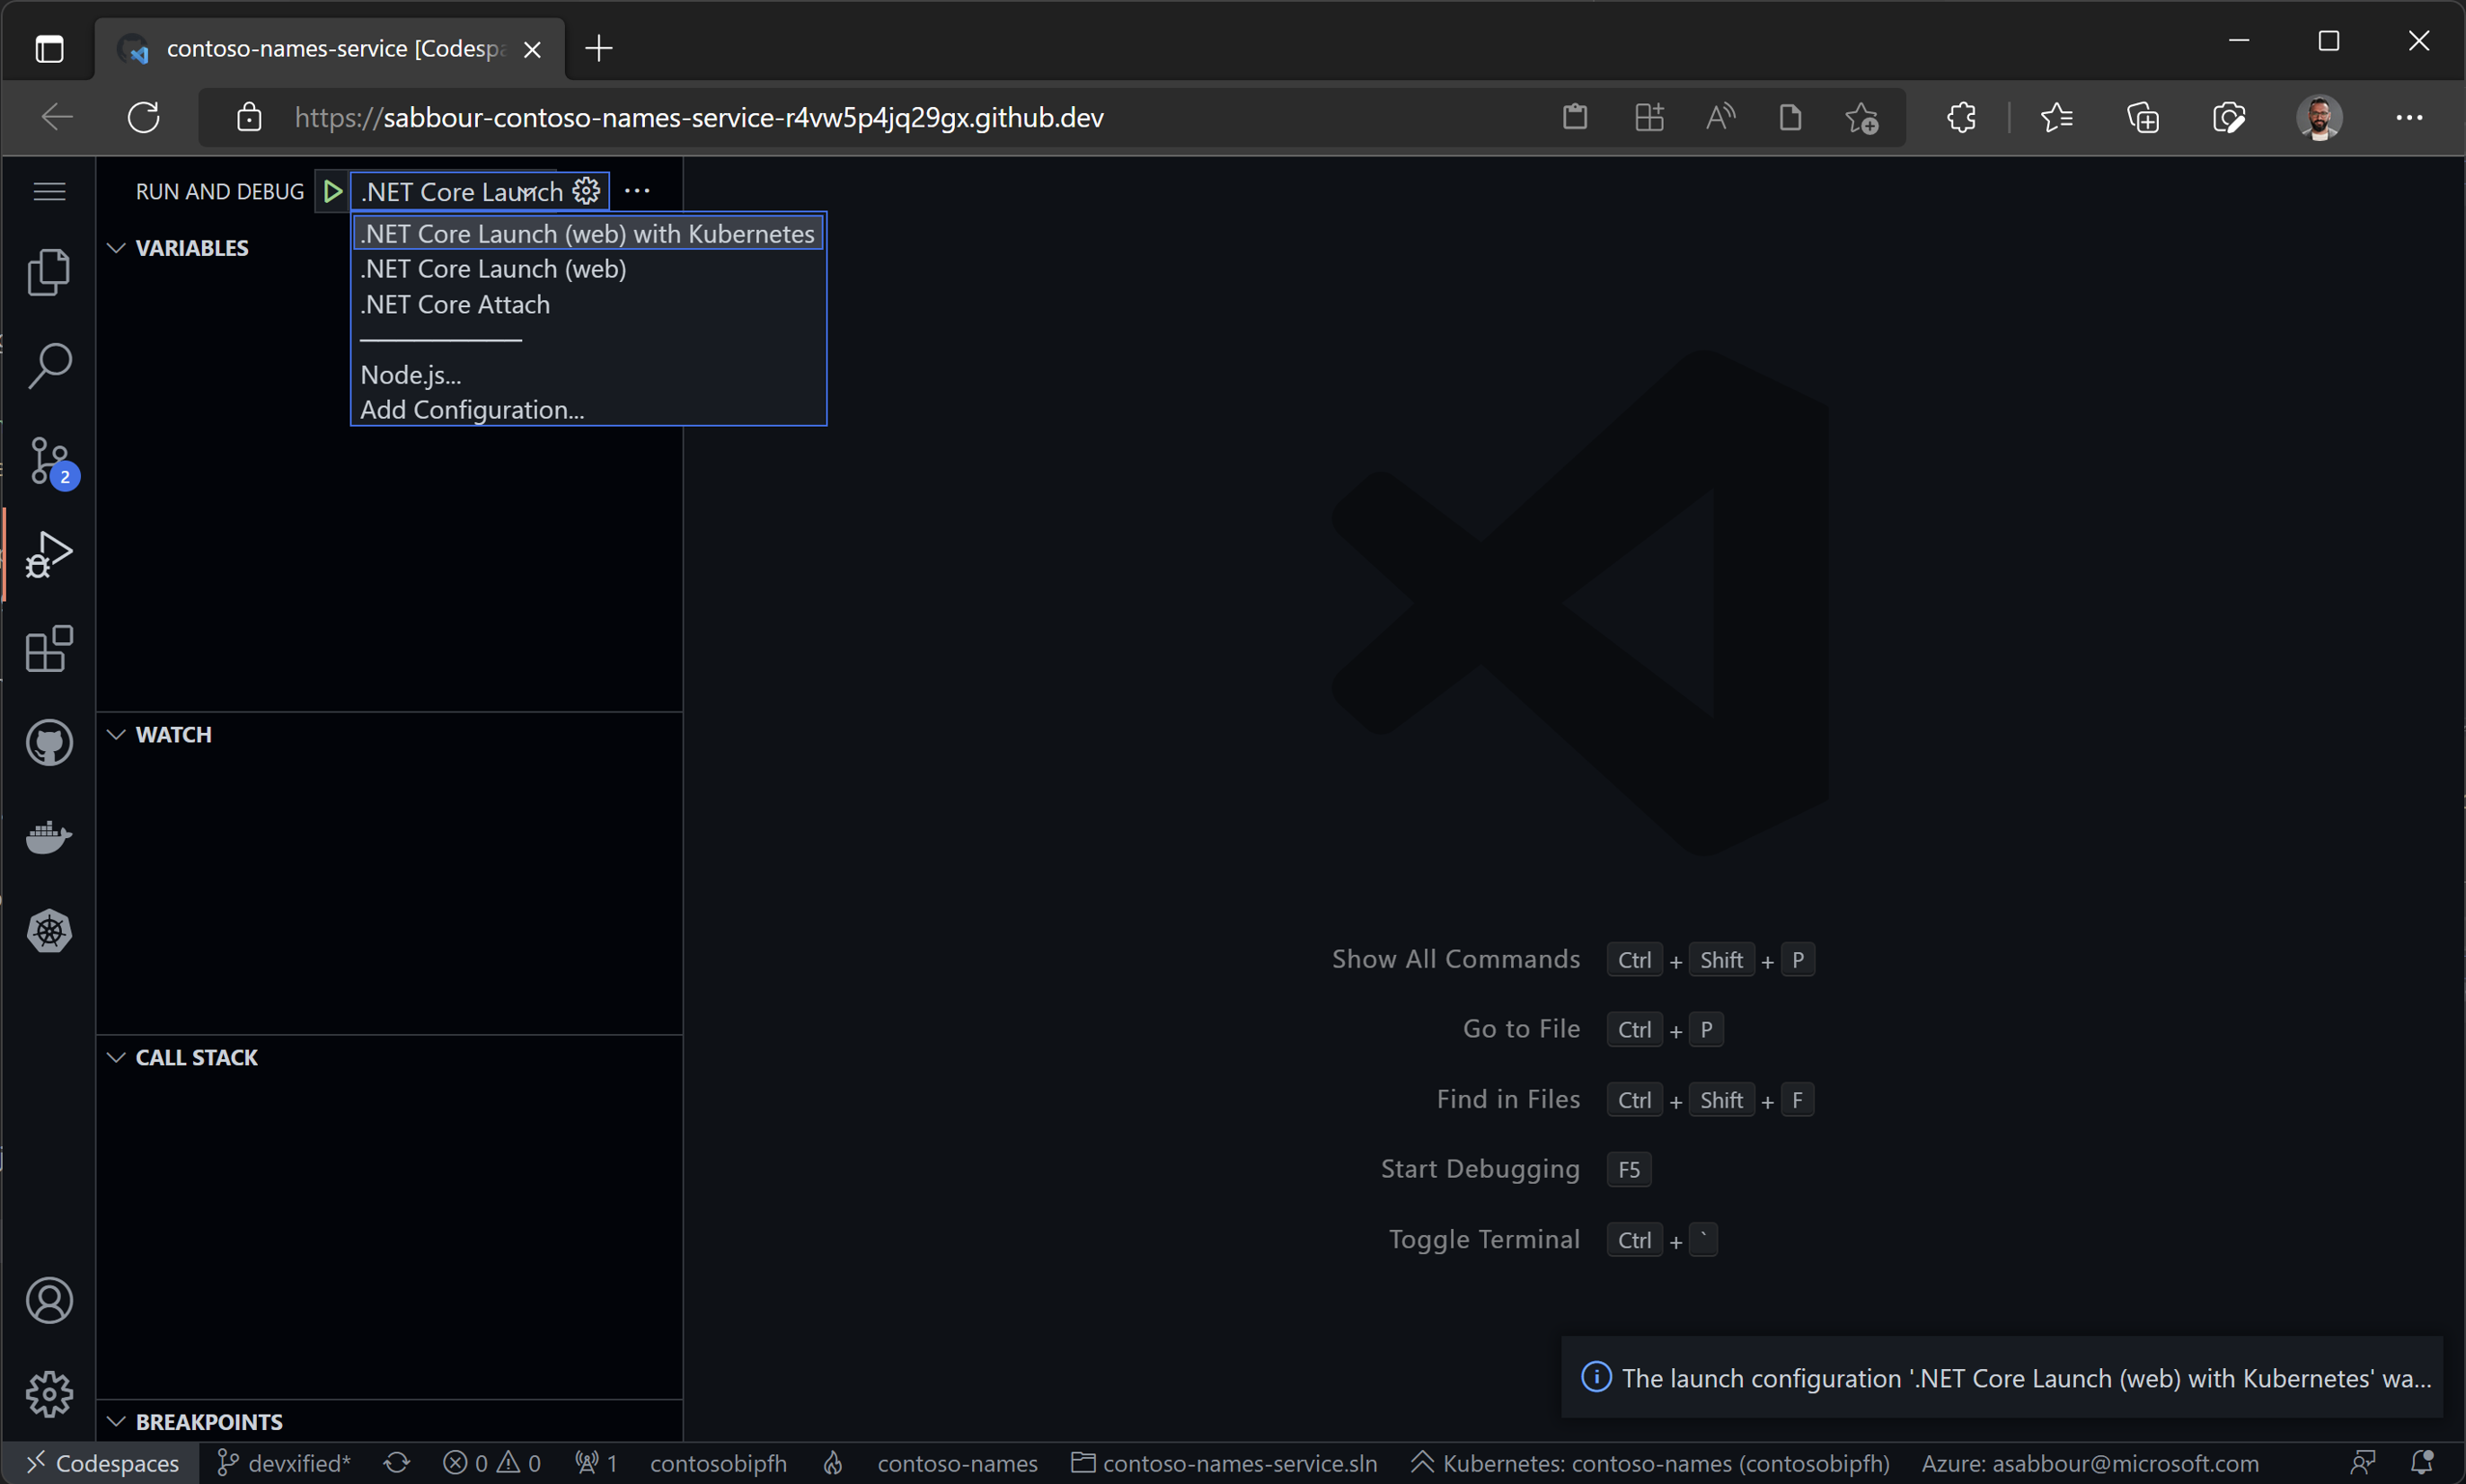
Task: Select Add Configuration... option
Action: coord(472,410)
